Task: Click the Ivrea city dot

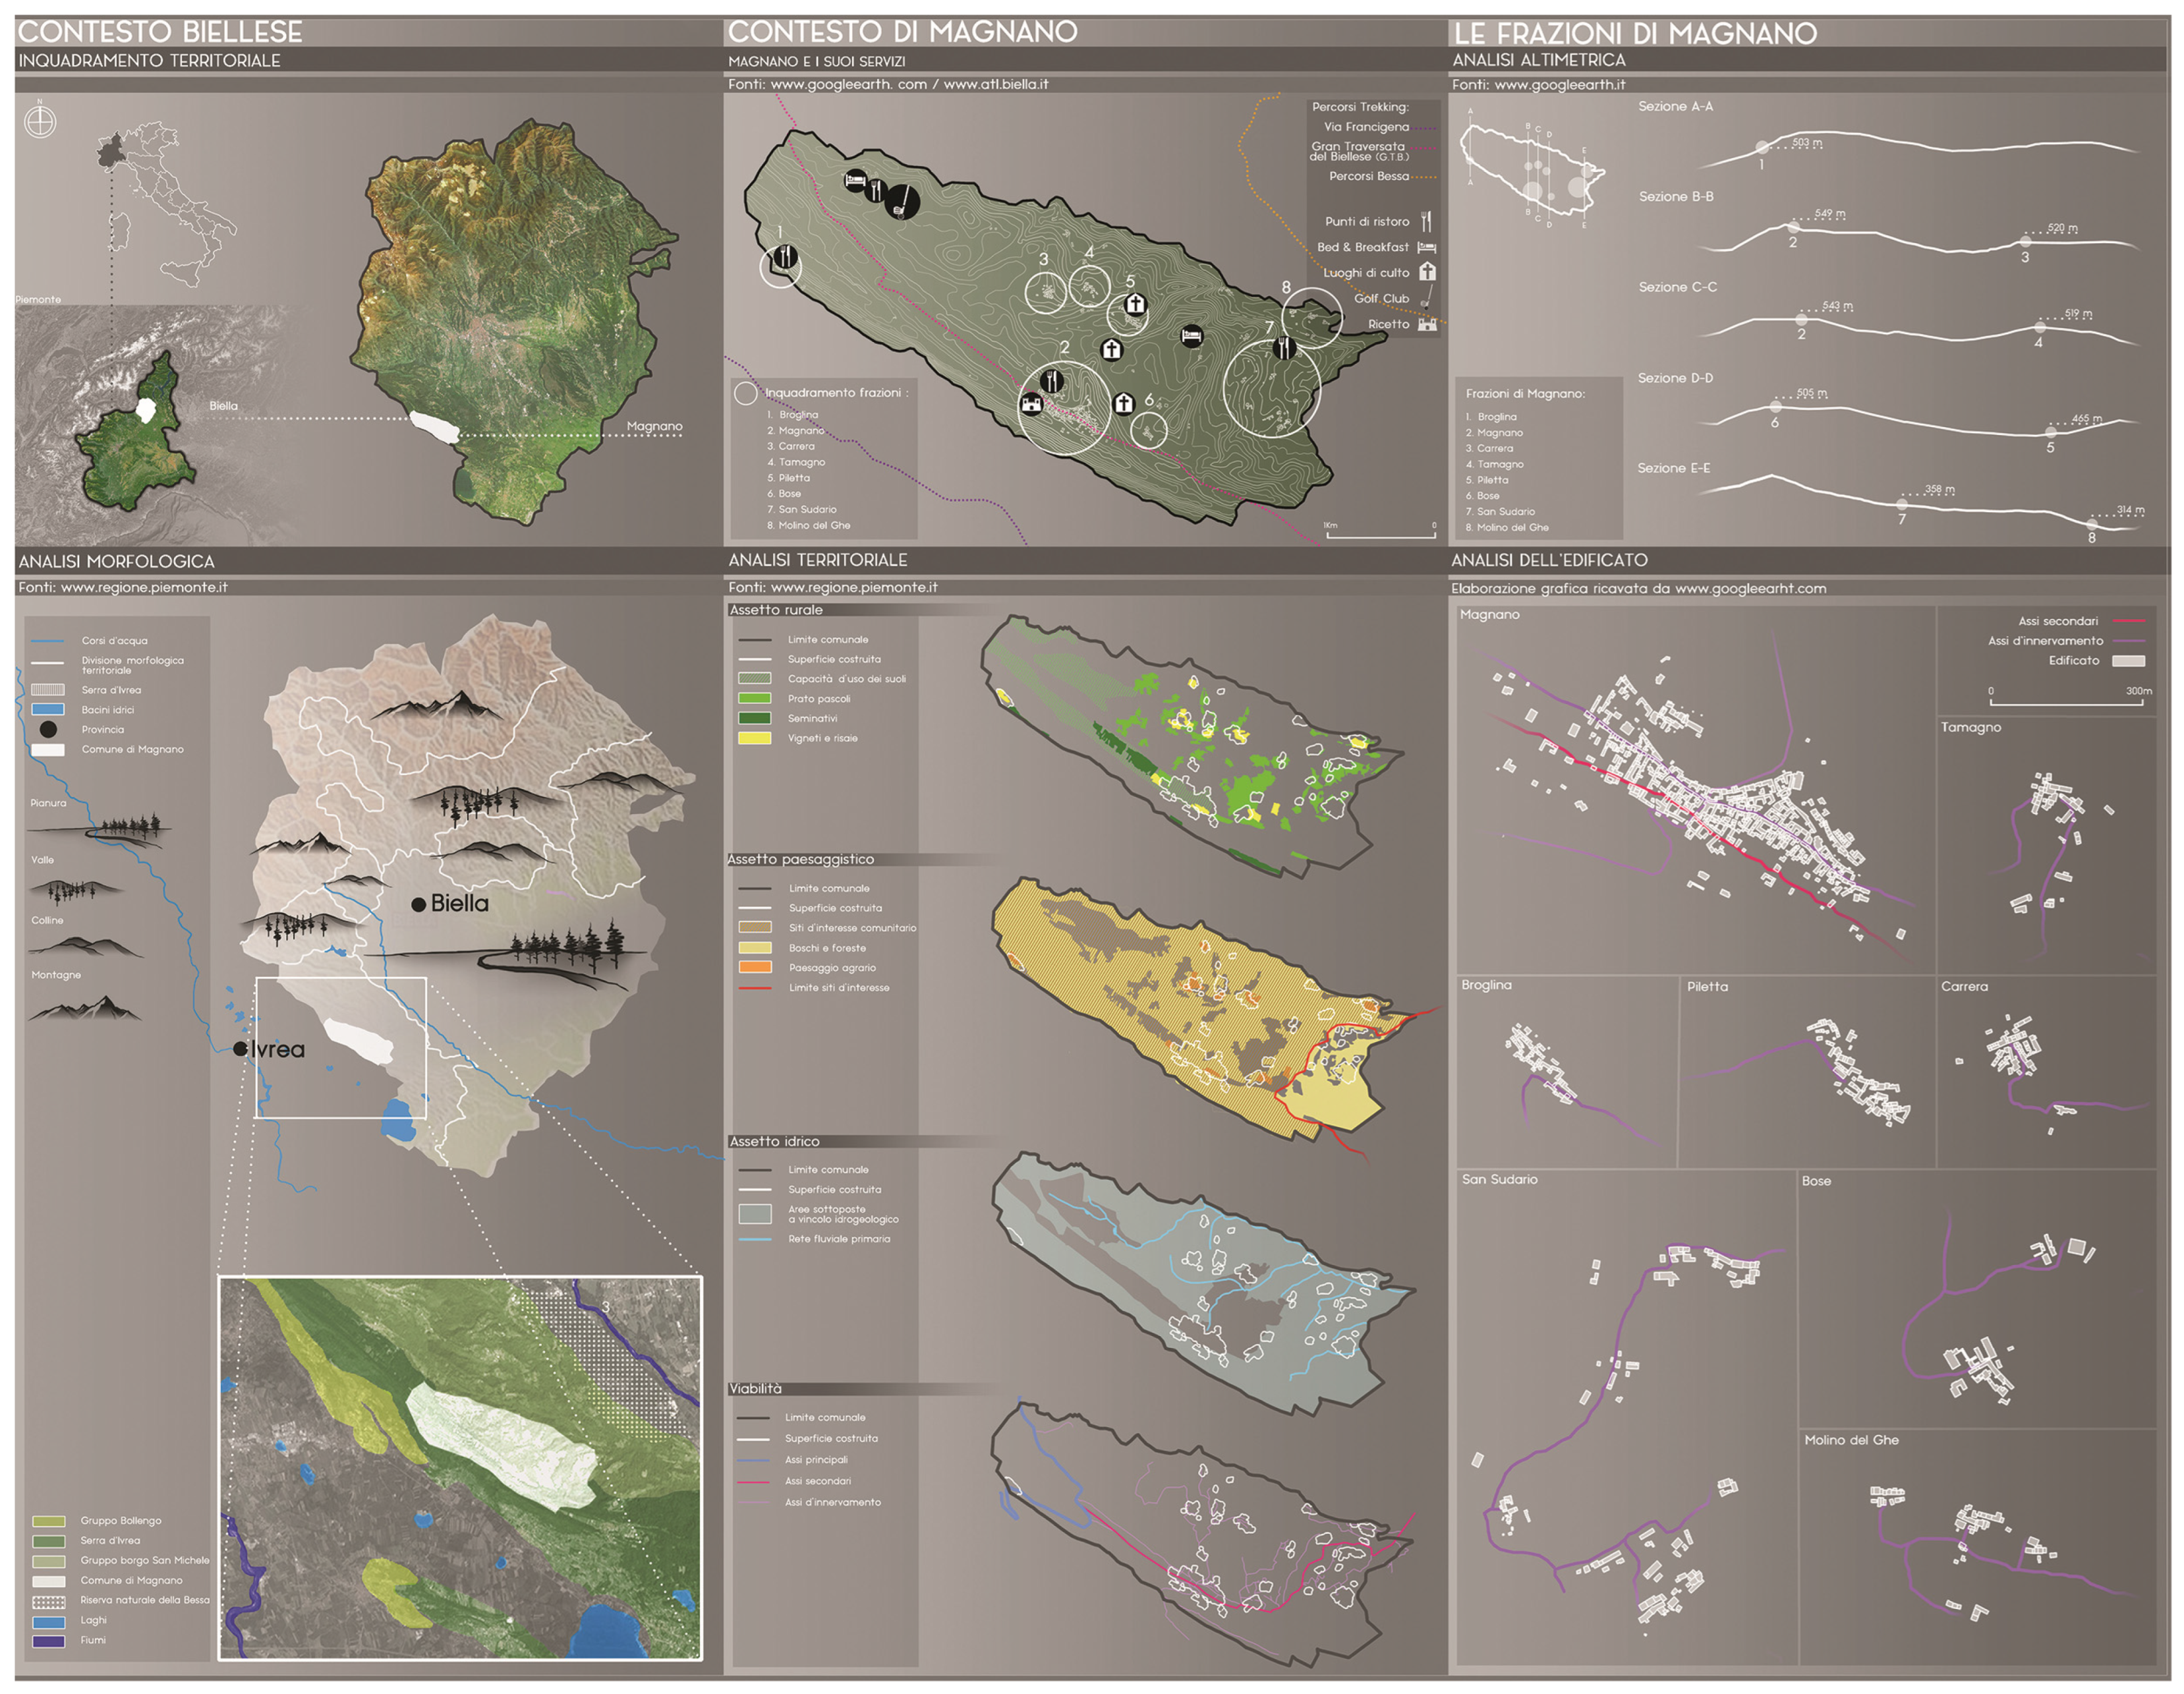Action: pyautogui.click(x=240, y=1049)
